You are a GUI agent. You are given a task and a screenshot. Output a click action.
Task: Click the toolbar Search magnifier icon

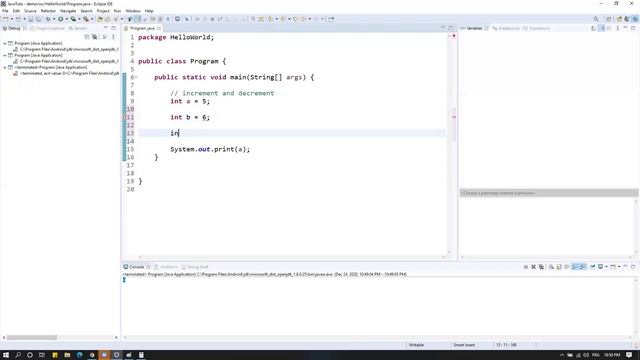[x=596, y=19]
